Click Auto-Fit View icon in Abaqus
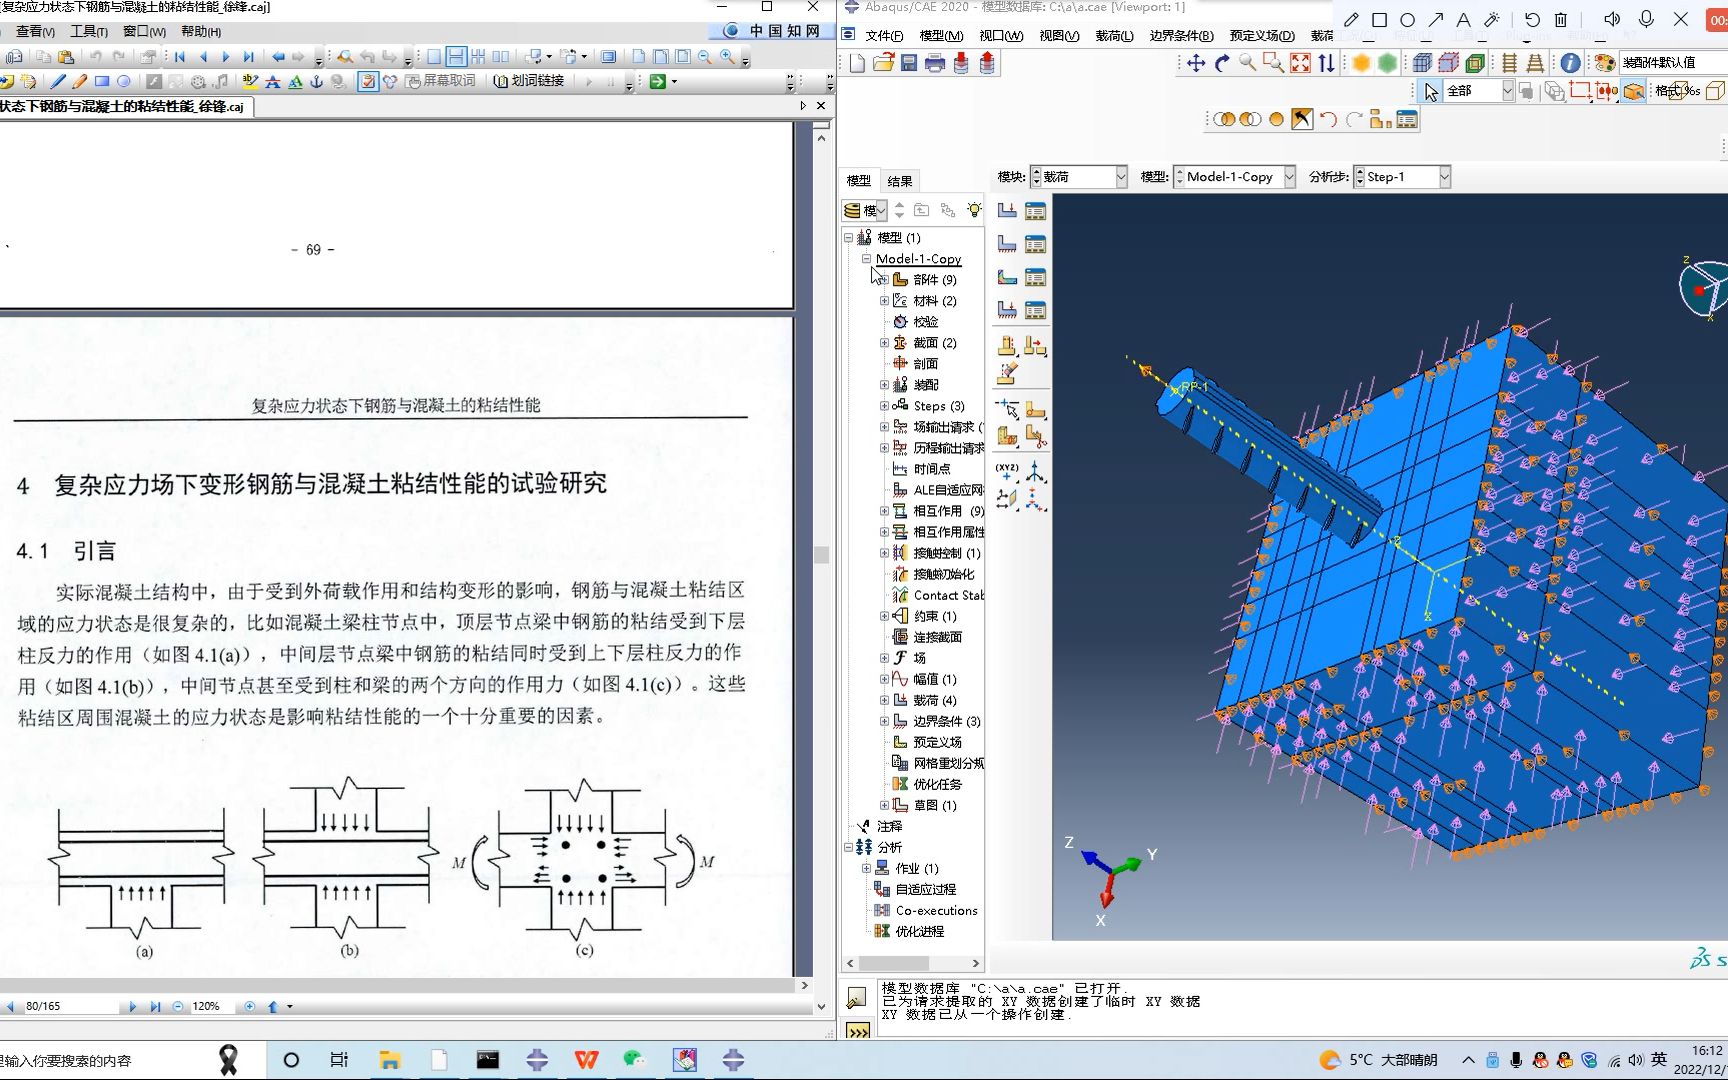The height and width of the screenshot is (1080, 1728). (x=1300, y=63)
